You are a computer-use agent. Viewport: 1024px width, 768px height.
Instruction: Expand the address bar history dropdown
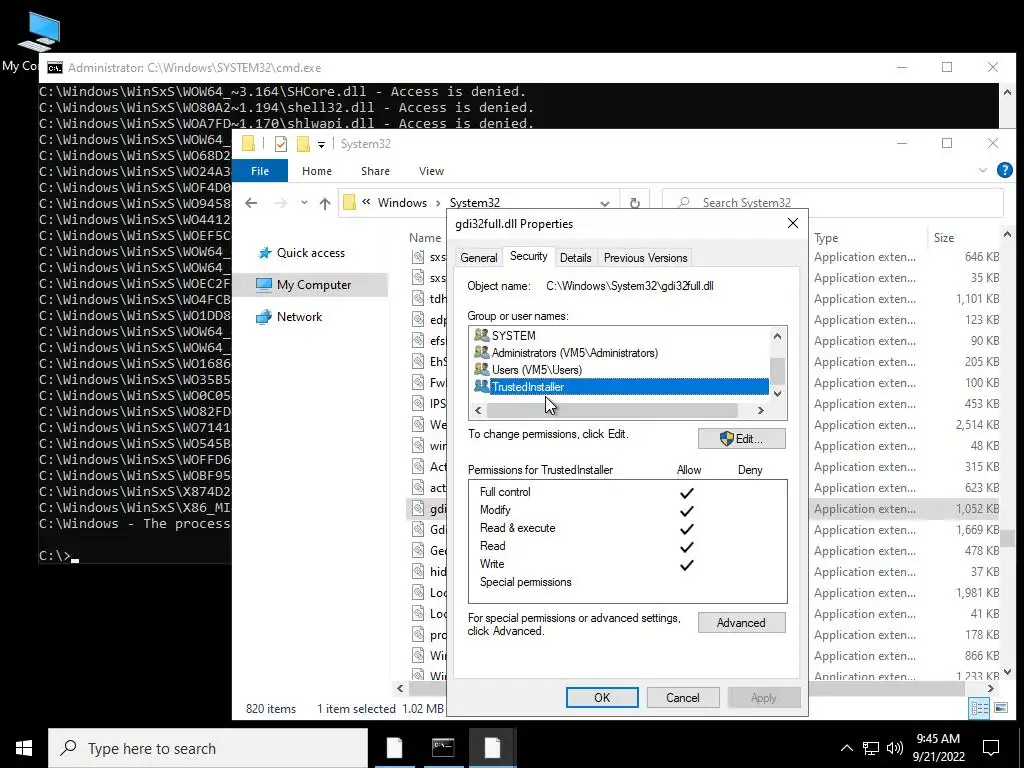[x=605, y=203]
